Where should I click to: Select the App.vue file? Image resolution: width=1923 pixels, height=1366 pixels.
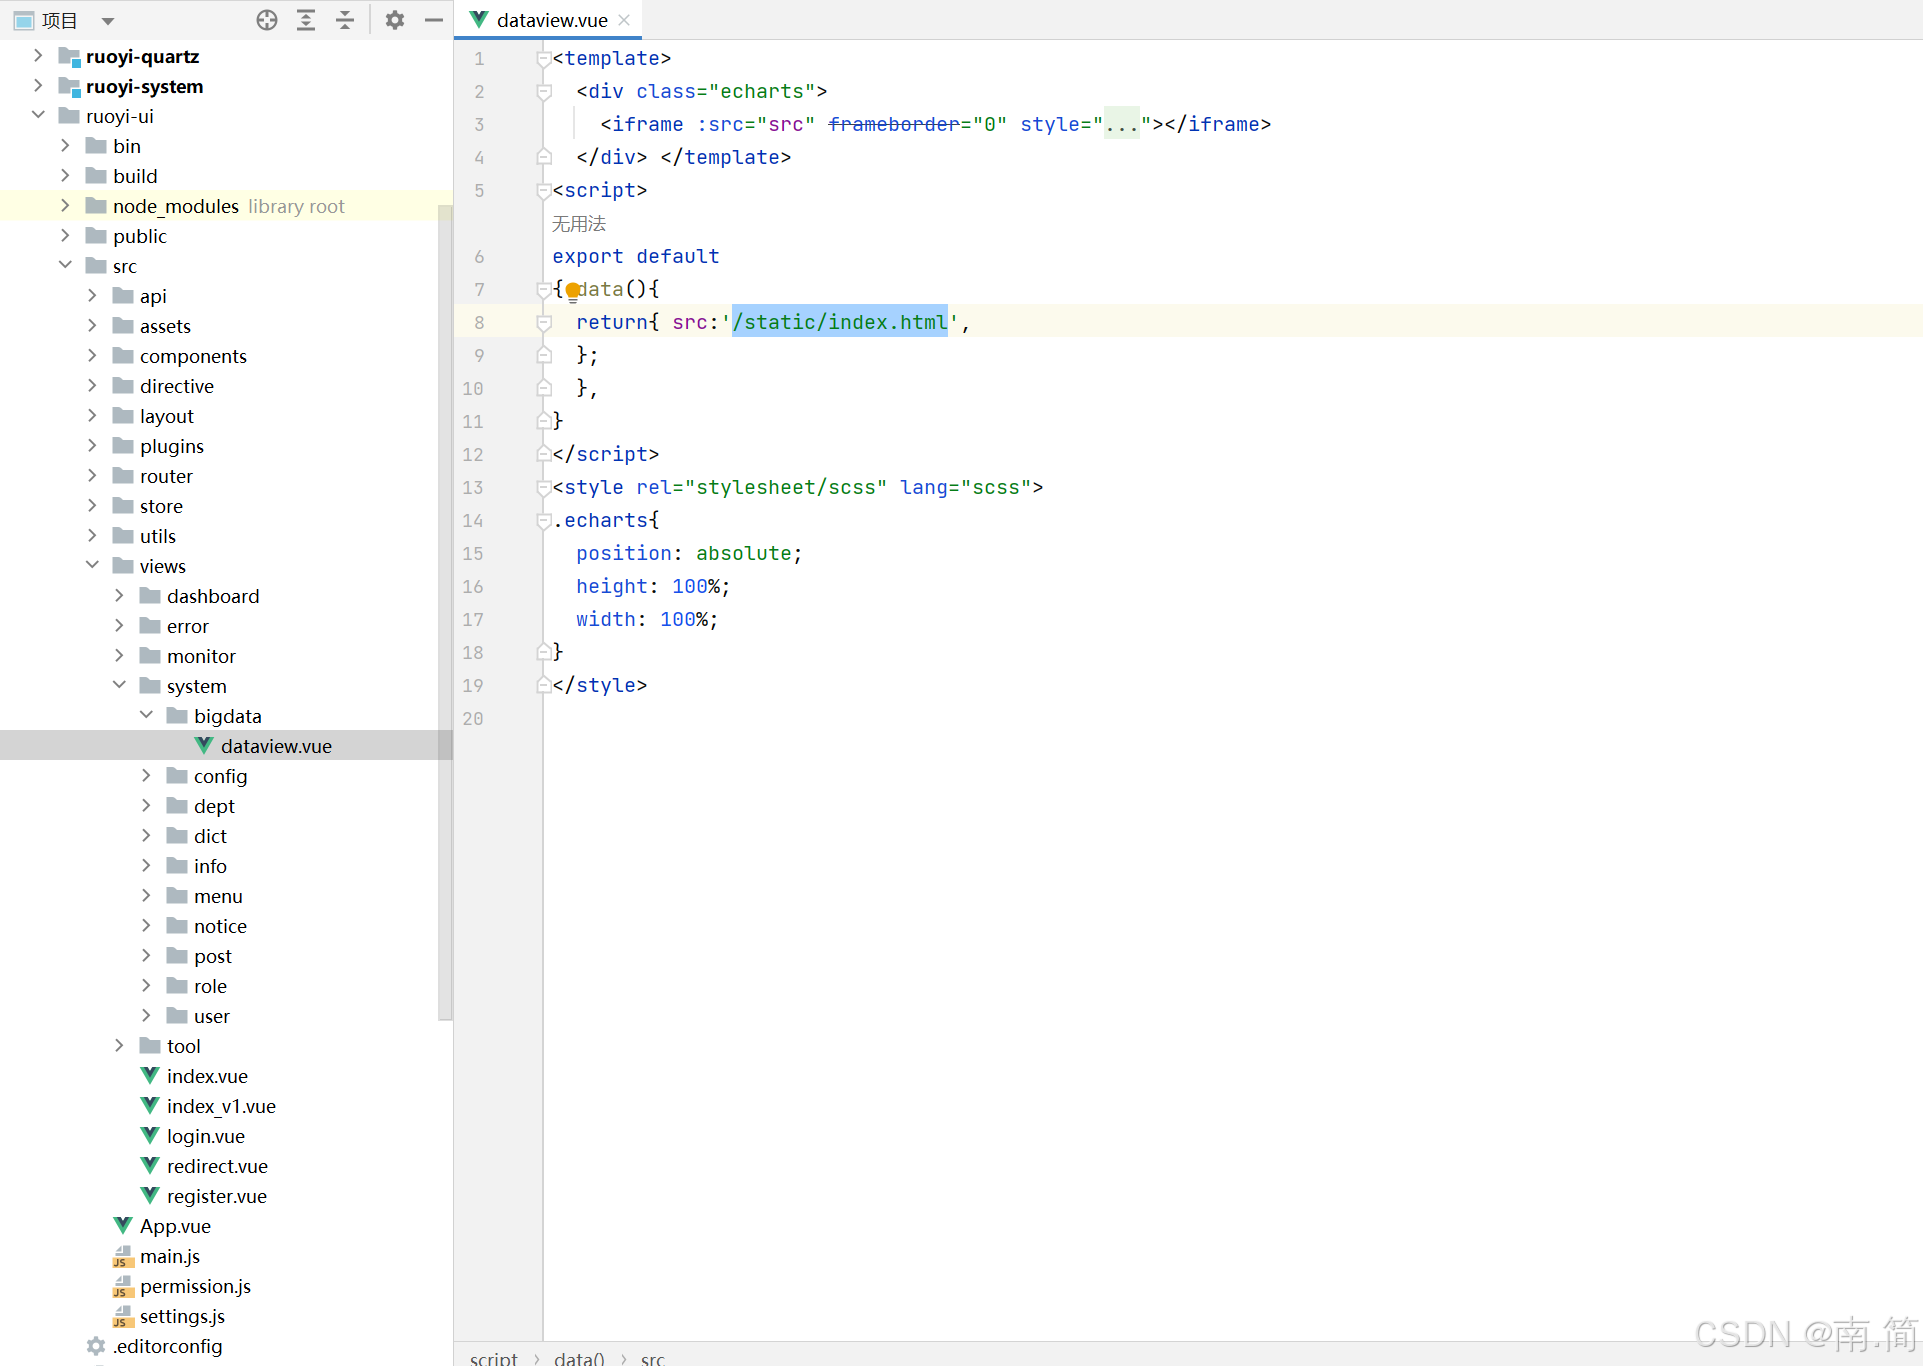coord(175,1226)
